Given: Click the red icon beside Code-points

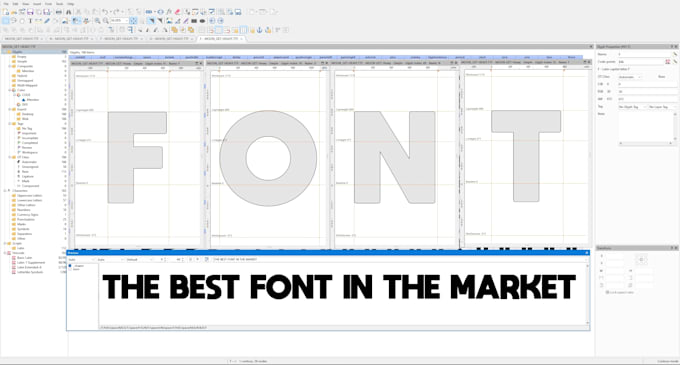Looking at the screenshot, I should point(668,62).
